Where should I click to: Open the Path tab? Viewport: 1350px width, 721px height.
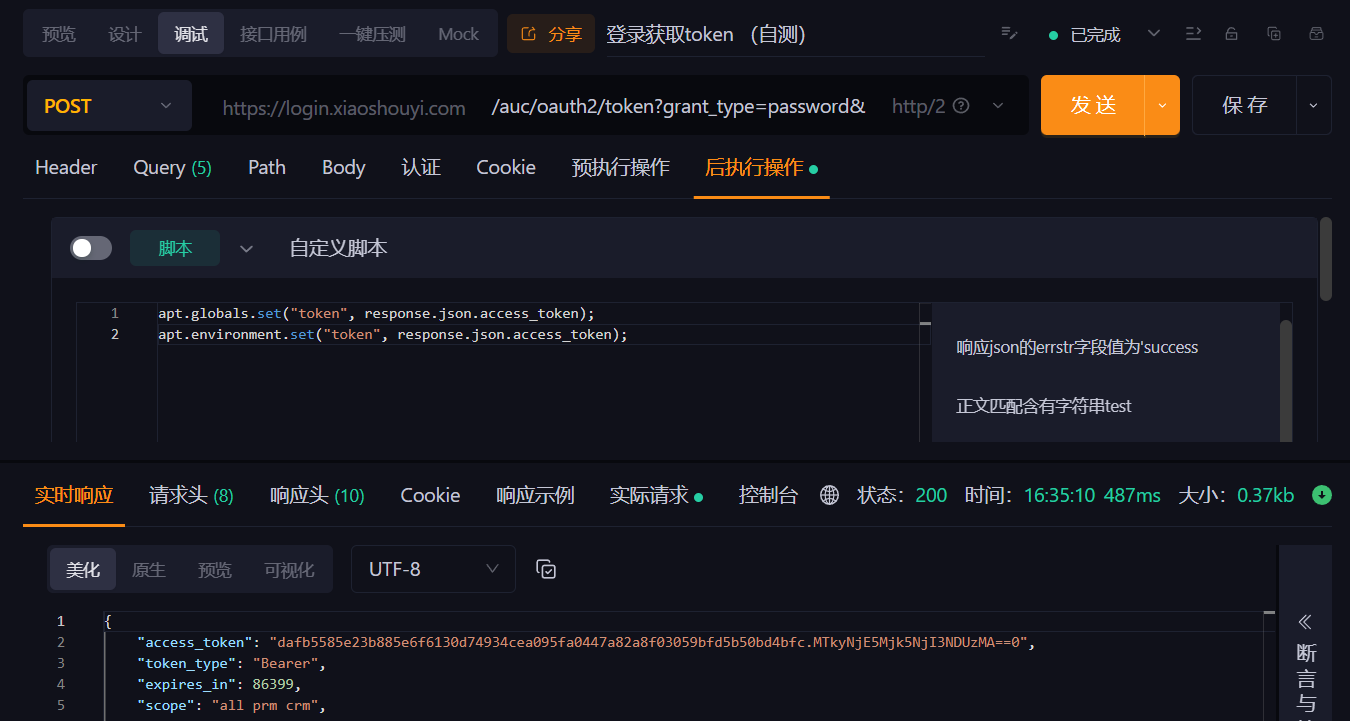pyautogui.click(x=267, y=167)
